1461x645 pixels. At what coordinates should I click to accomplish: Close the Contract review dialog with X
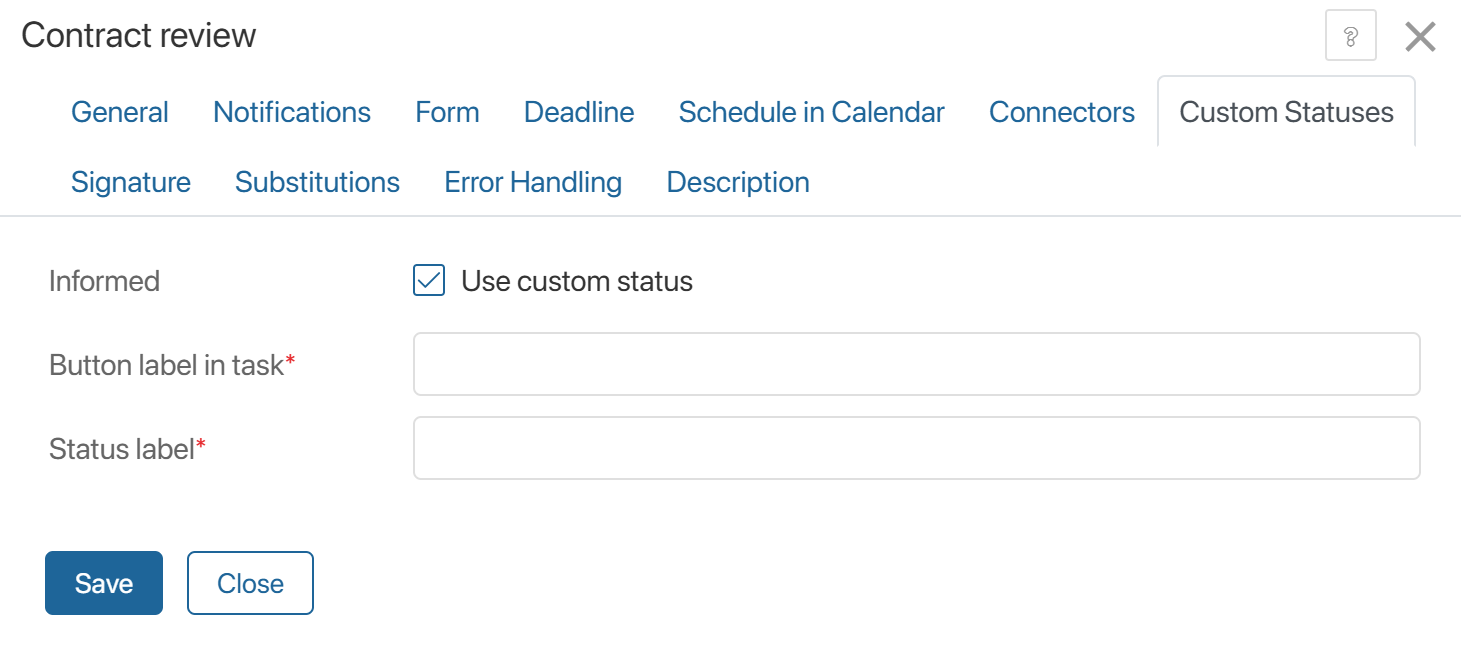coord(1420,37)
